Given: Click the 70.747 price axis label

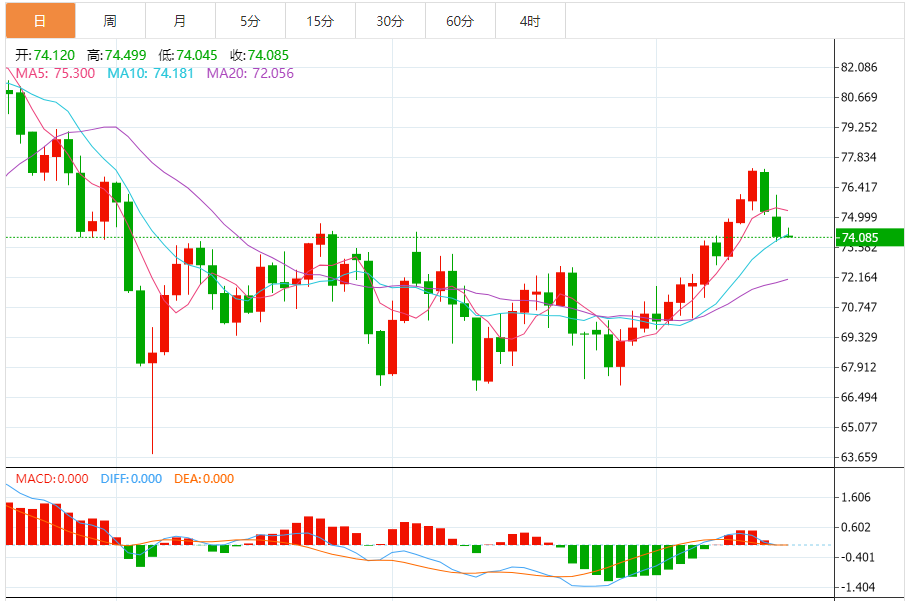Looking at the screenshot, I should [x=859, y=307].
